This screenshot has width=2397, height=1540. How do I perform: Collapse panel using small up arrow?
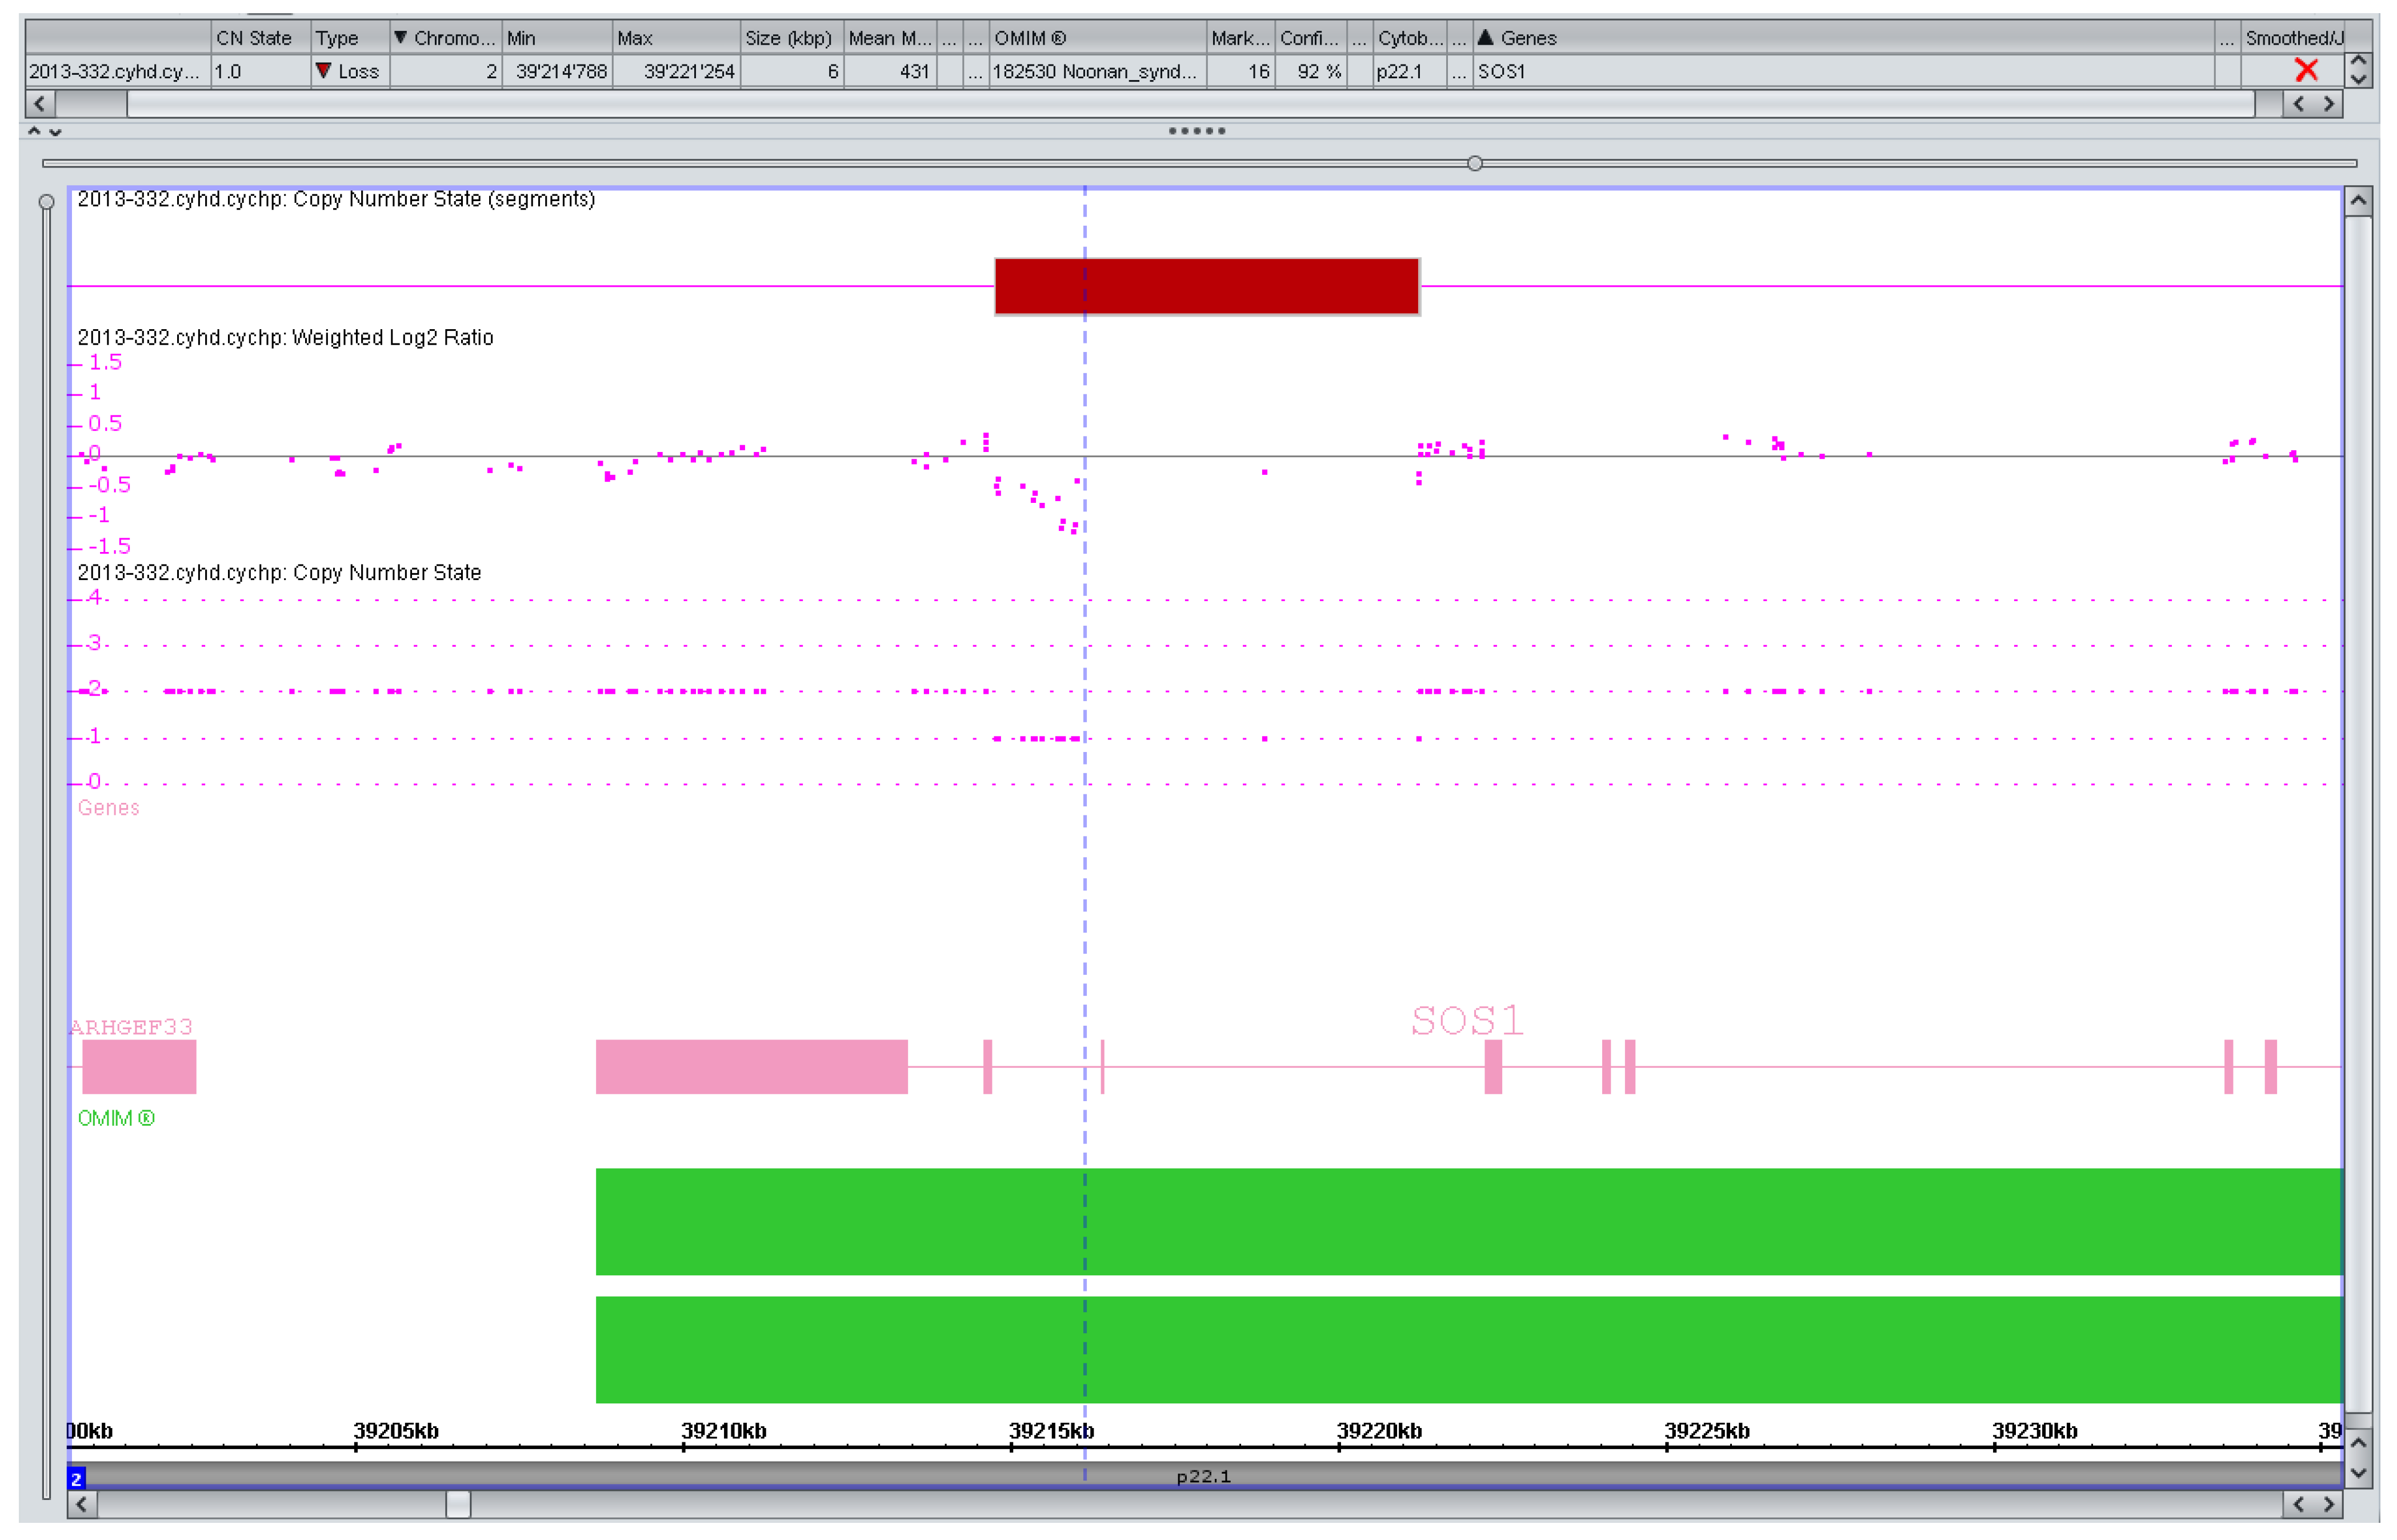click(34, 131)
